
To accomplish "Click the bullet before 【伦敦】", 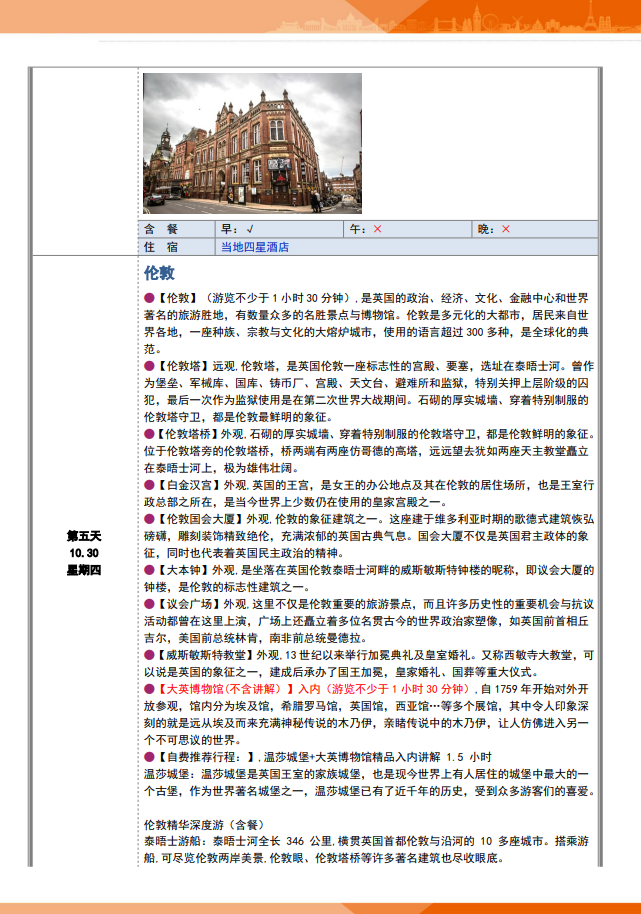I will pyautogui.click(x=149, y=298).
